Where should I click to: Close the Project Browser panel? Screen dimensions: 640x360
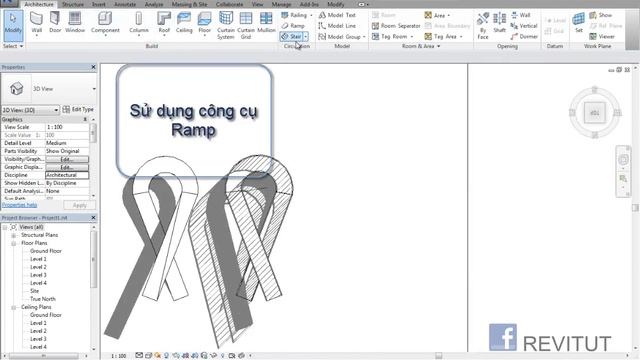tap(93, 218)
